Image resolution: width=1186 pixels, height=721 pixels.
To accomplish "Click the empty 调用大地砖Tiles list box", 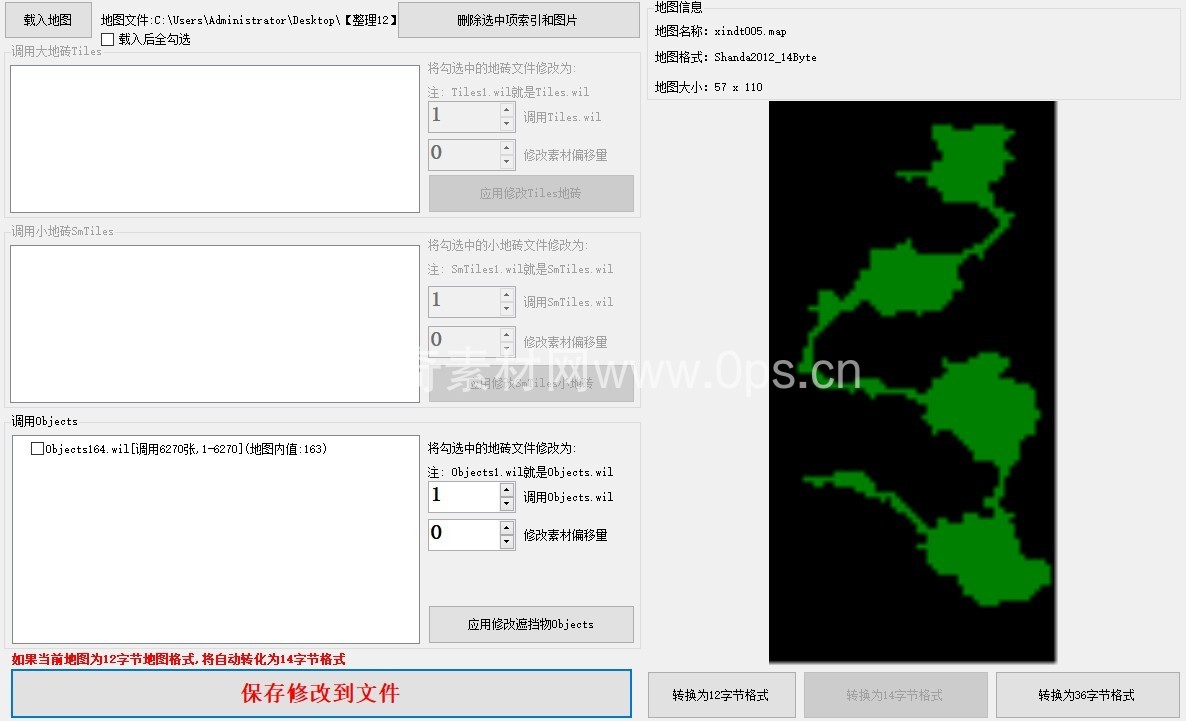I will pyautogui.click(x=214, y=139).
